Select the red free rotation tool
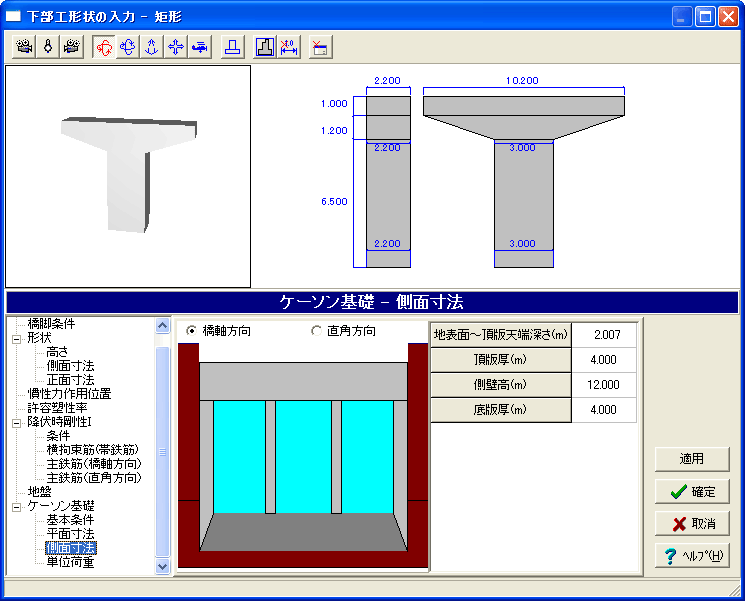Viewport: 745px width, 601px height. tap(104, 47)
